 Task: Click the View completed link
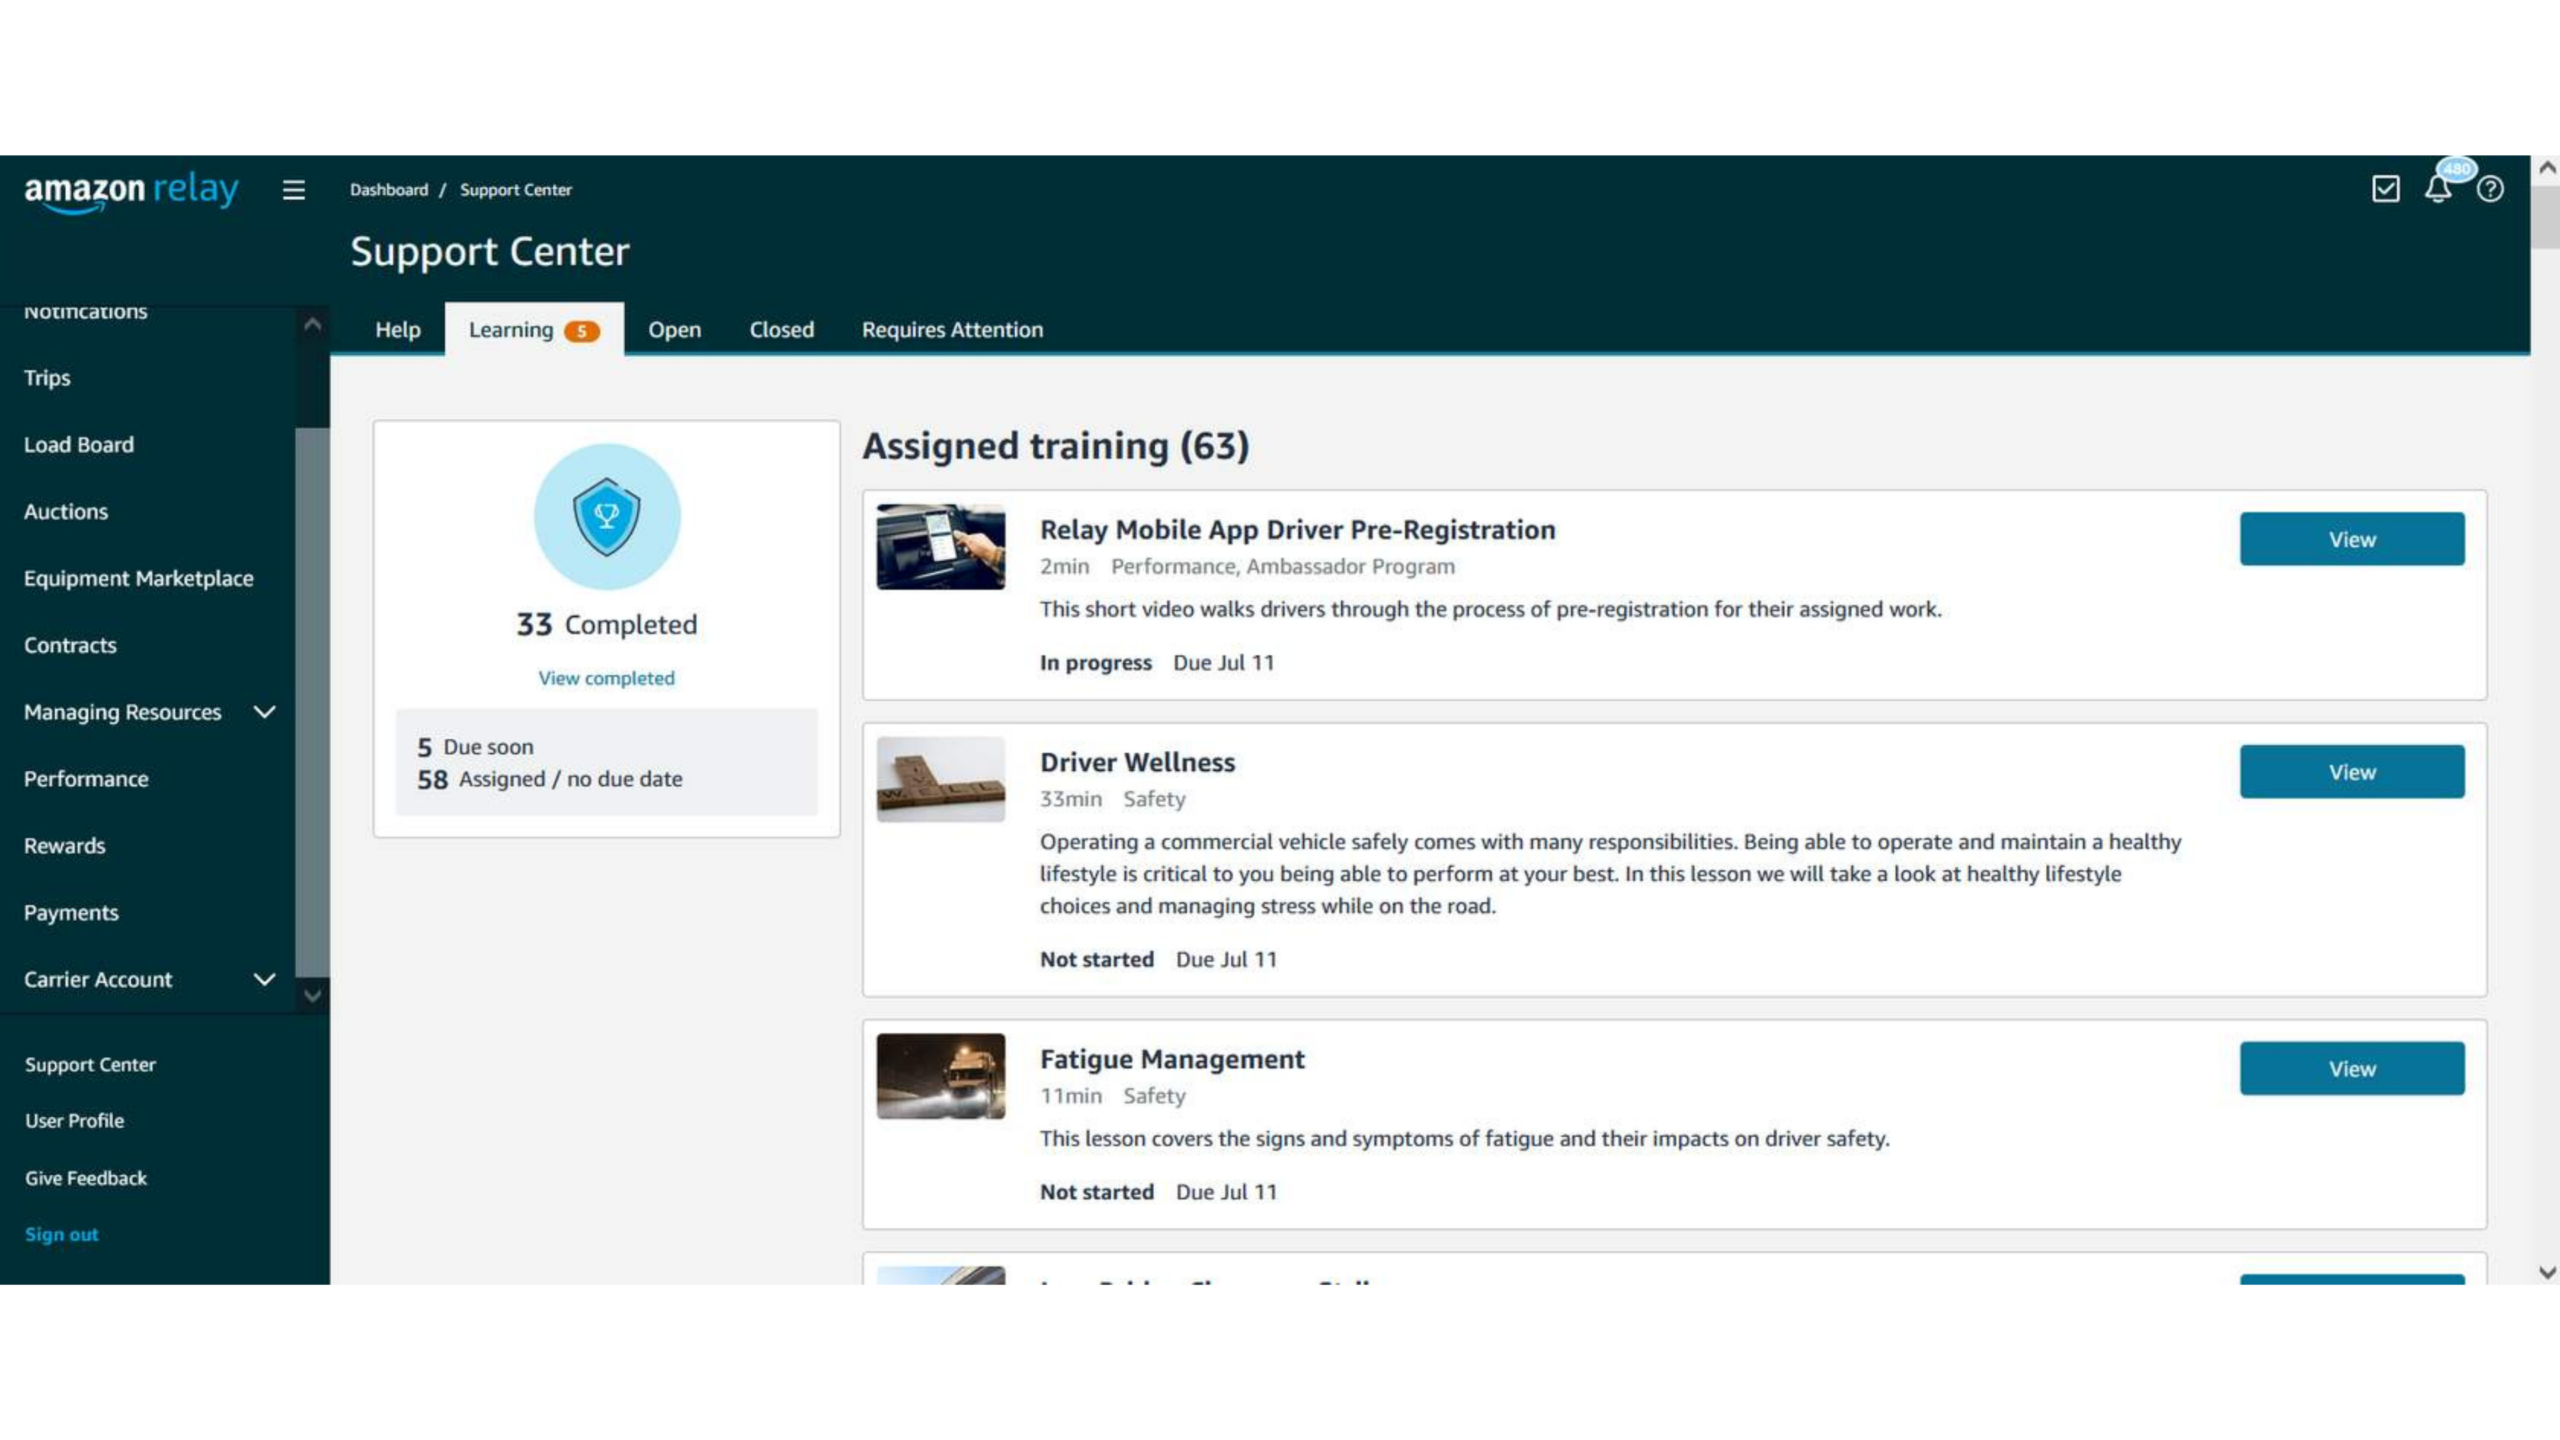[606, 678]
